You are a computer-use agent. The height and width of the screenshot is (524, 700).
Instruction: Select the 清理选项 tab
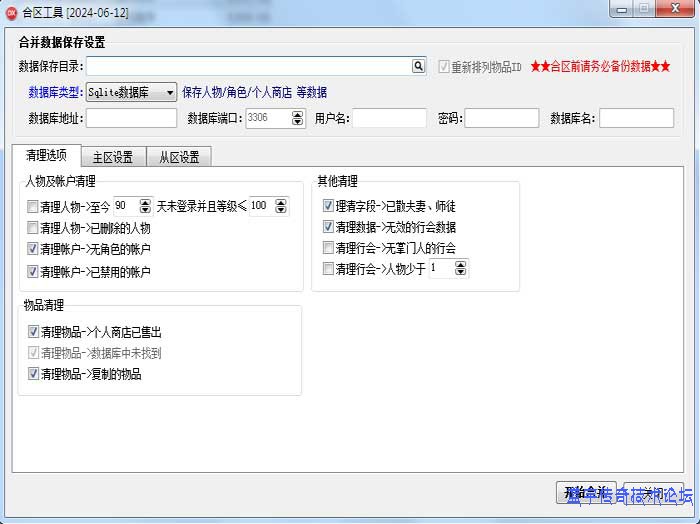coord(47,156)
